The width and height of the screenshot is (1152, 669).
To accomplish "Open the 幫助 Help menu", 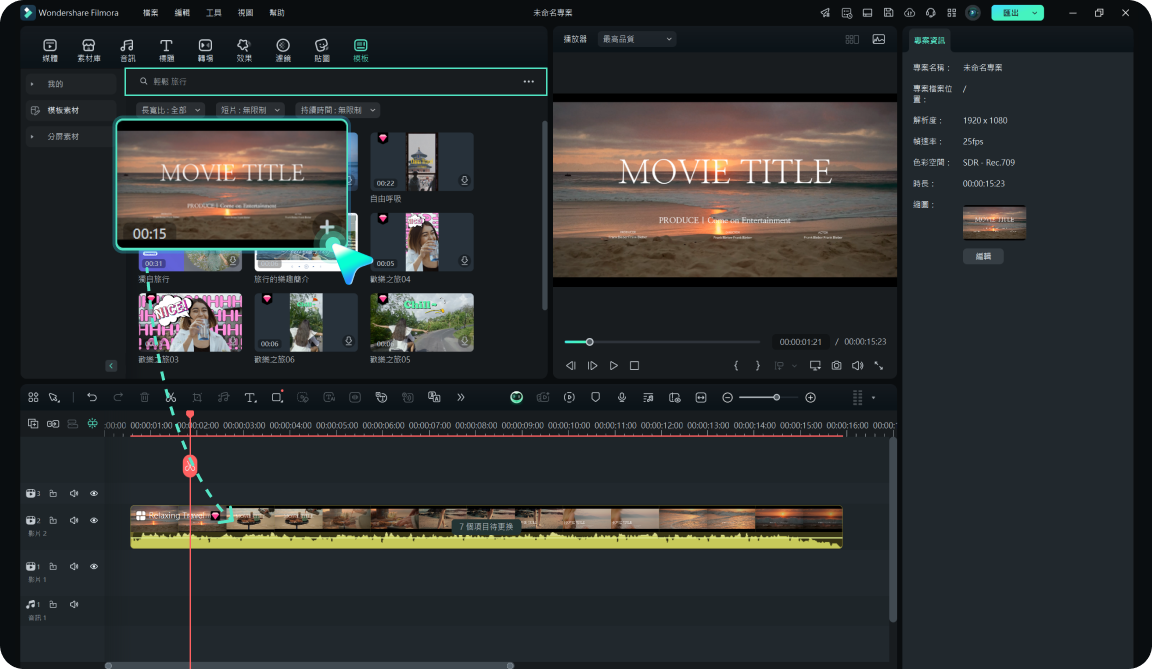I will [277, 12].
